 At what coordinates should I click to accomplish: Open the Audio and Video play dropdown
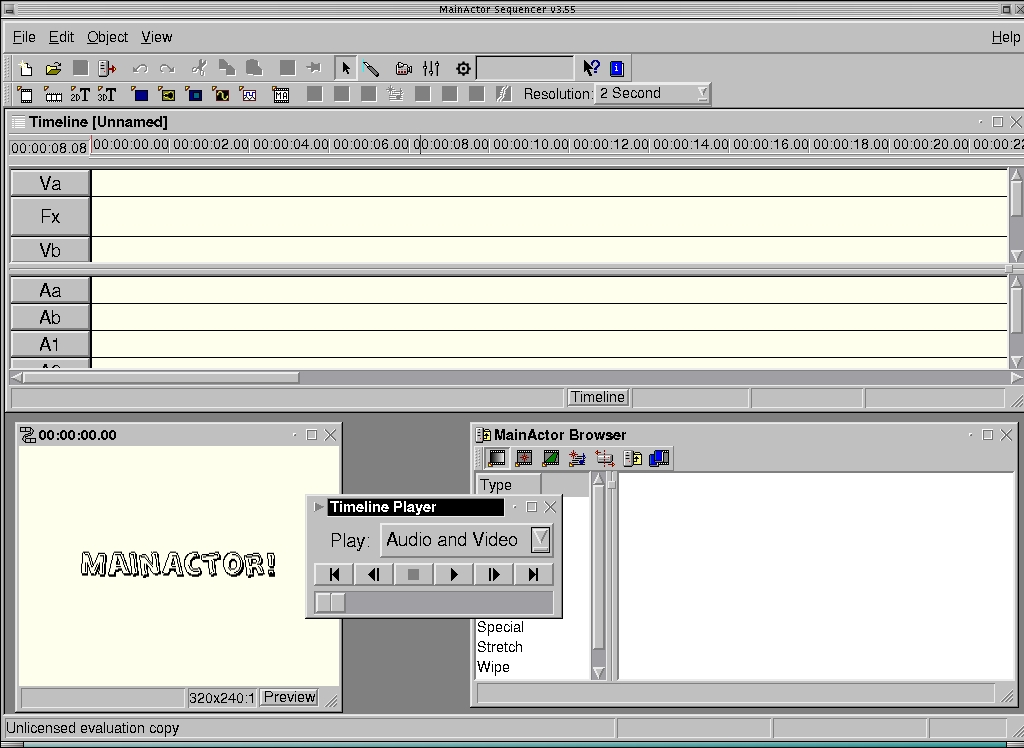(539, 540)
